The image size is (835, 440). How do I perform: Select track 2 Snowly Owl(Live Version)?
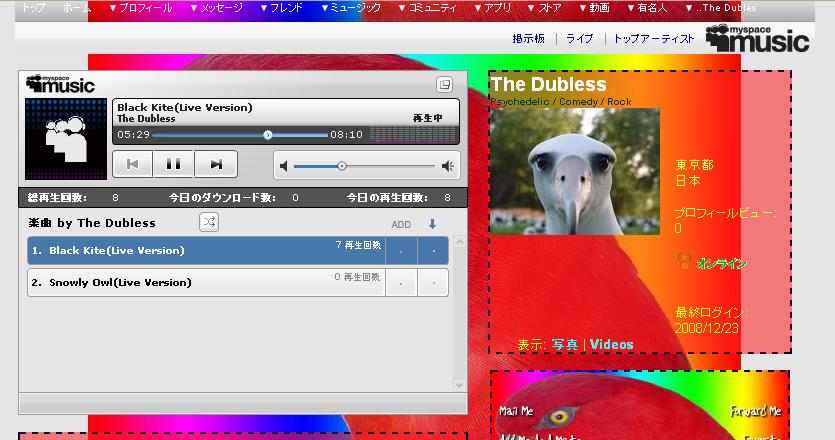coord(206,282)
